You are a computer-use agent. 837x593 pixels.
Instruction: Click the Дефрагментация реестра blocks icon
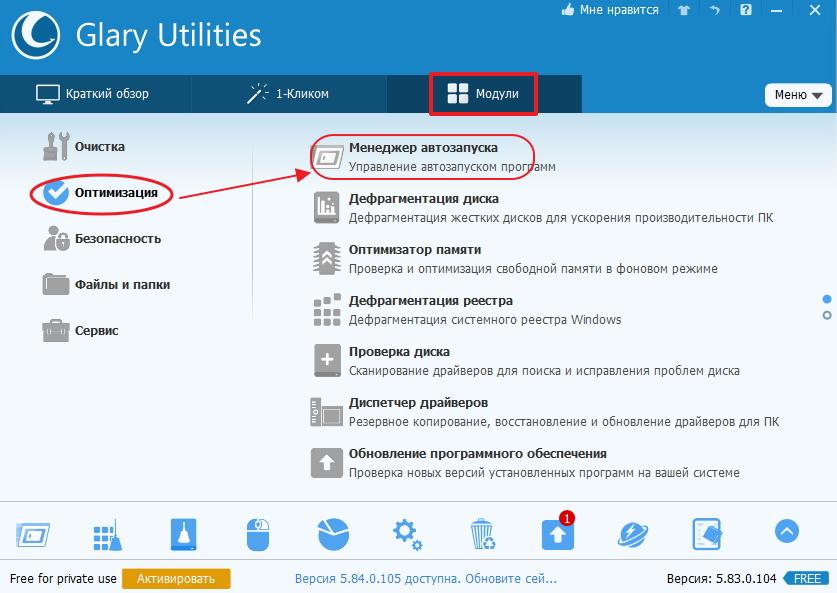[327, 310]
